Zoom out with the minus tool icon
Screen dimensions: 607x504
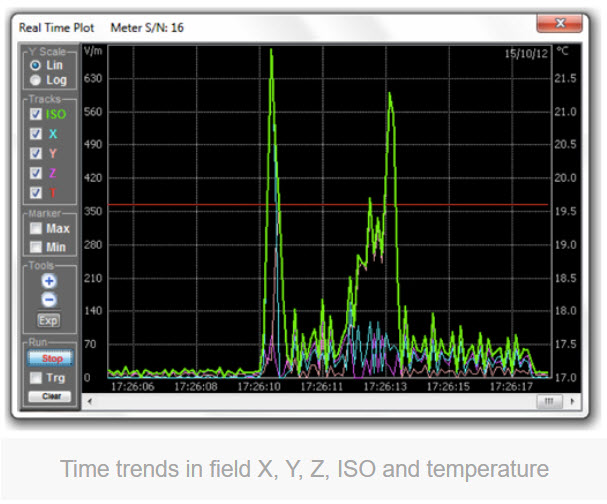[x=49, y=300]
